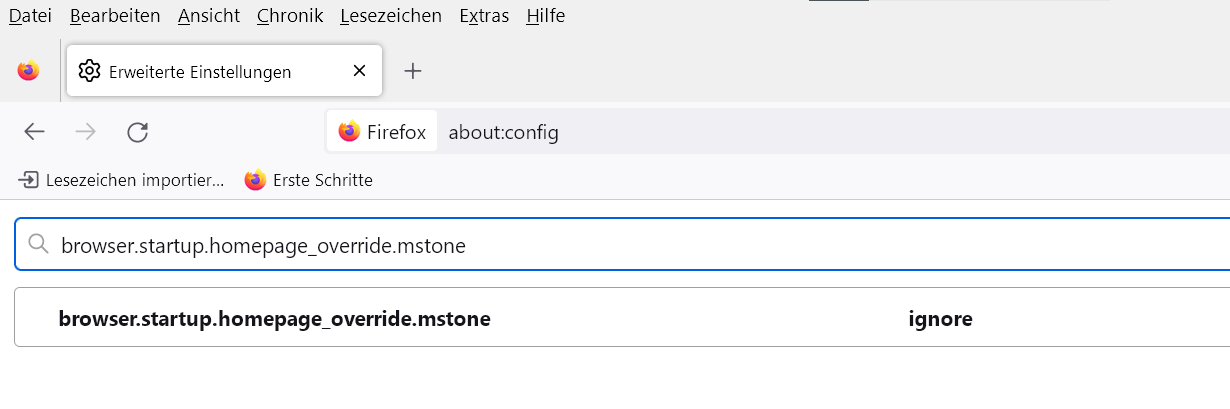Open the Extras menu
The image size is (1230, 409).
coord(484,16)
